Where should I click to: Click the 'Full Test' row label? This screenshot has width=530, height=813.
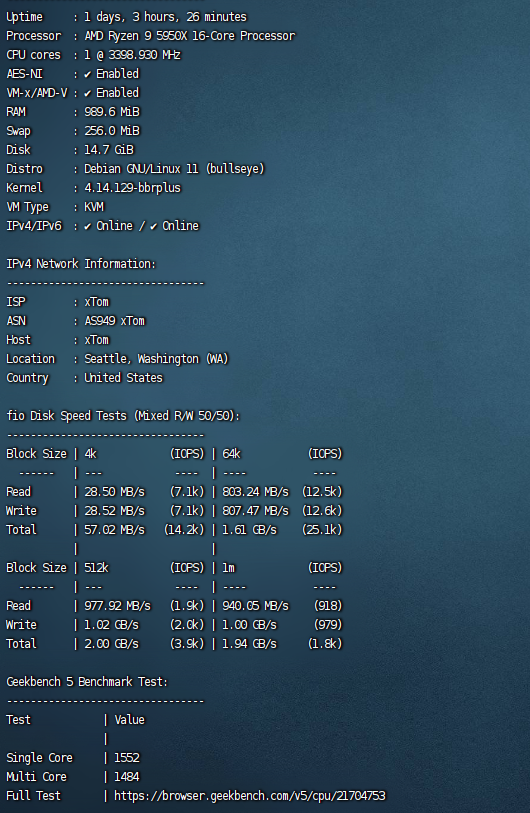(x=33, y=796)
